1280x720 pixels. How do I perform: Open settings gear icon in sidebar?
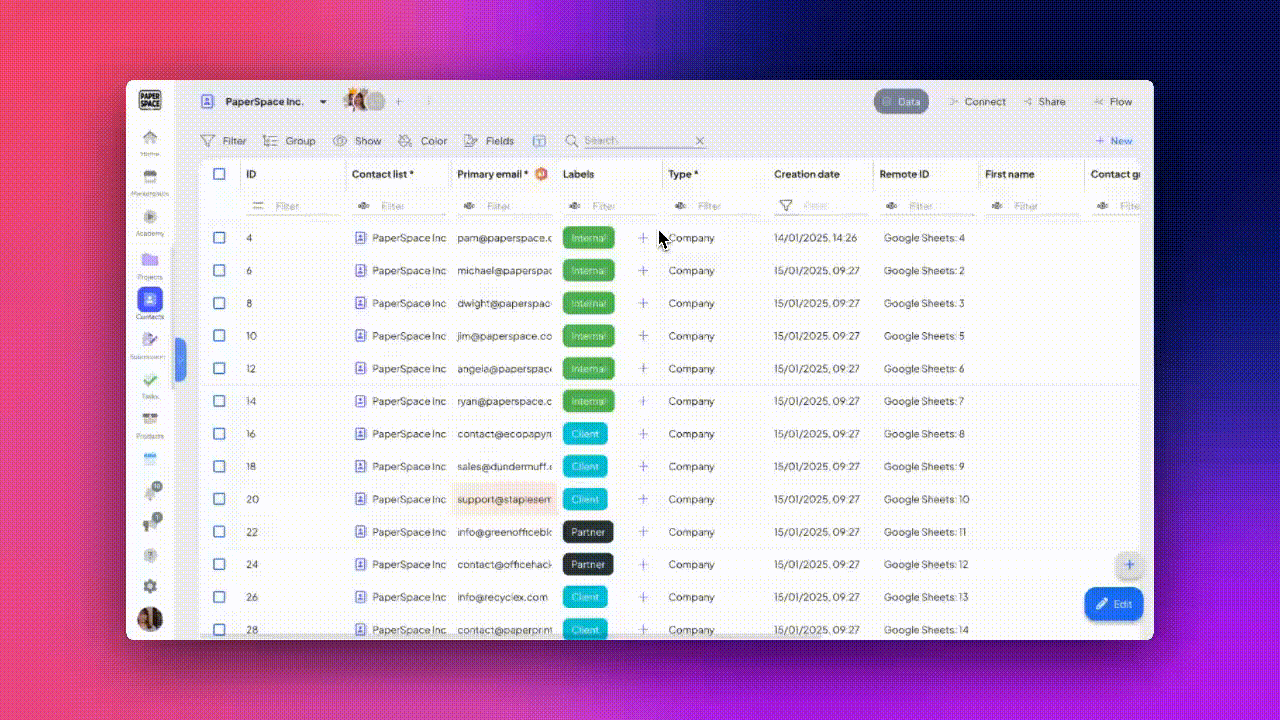150,586
